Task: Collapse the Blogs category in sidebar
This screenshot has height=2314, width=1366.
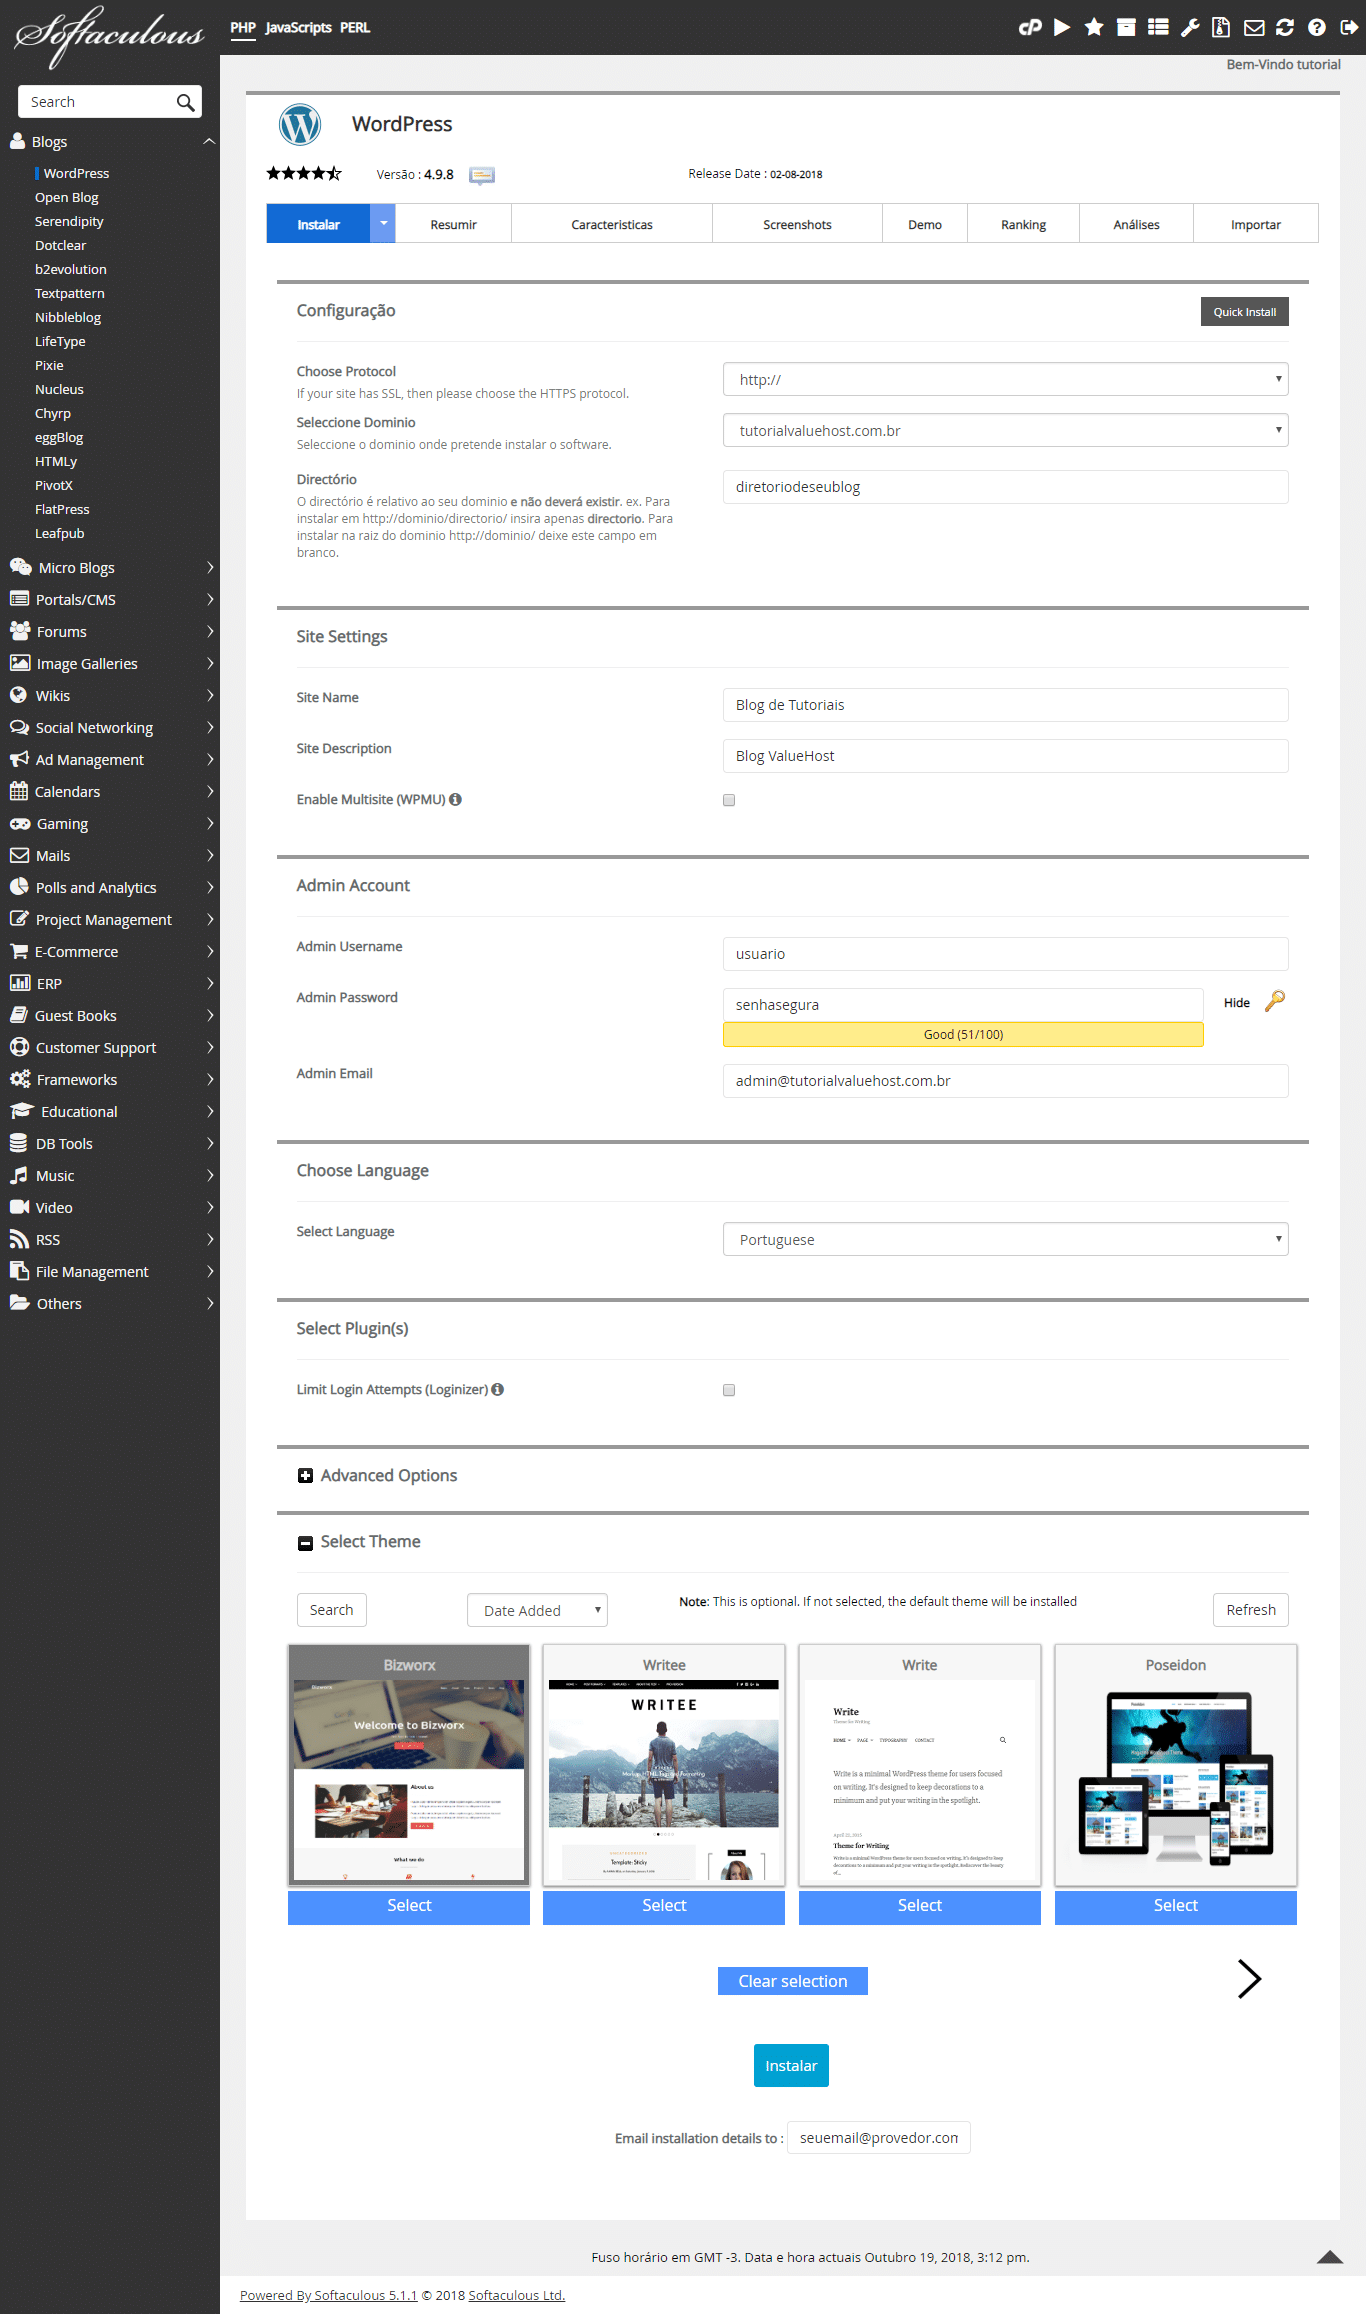Action: pos(209,141)
